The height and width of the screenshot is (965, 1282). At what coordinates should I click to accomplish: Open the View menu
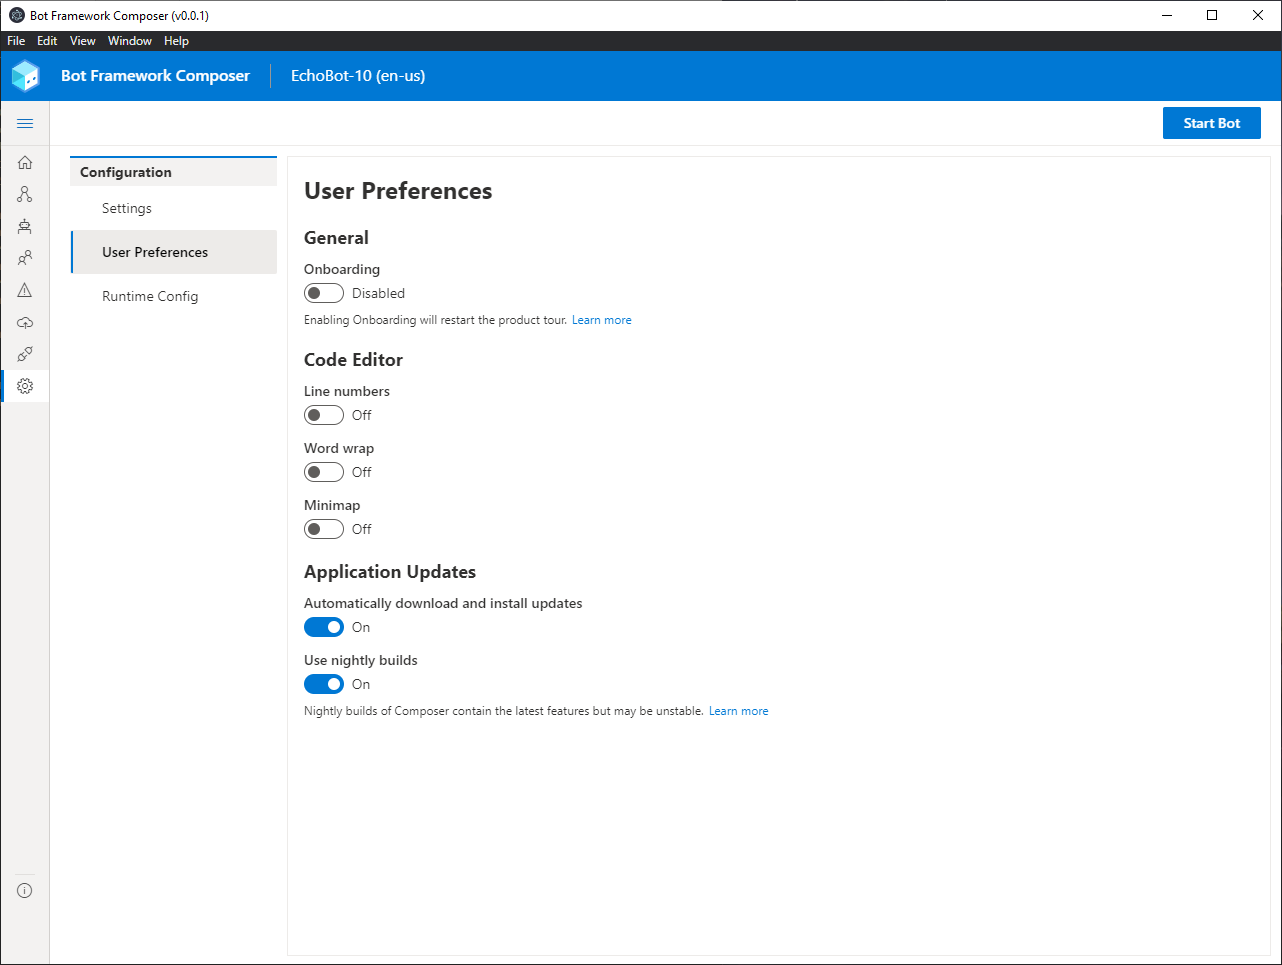(83, 41)
